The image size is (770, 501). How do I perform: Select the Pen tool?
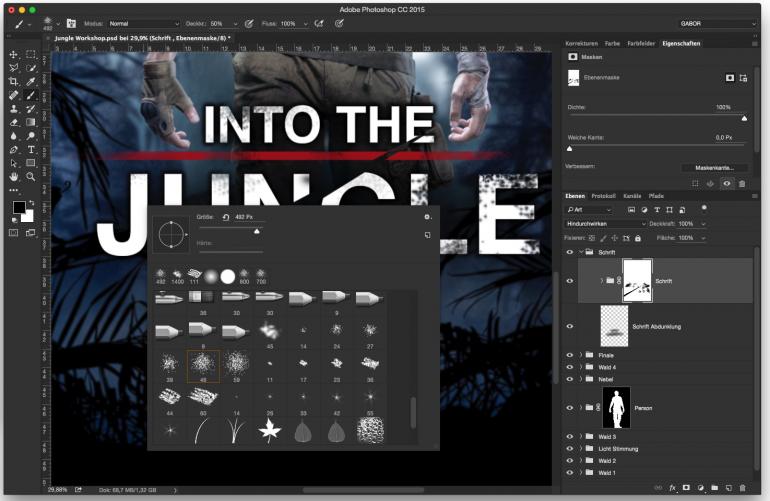[x=14, y=149]
